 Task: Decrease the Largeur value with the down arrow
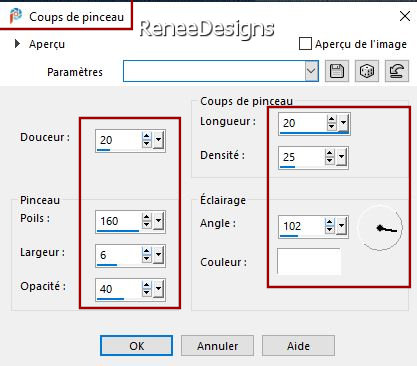pos(146,259)
